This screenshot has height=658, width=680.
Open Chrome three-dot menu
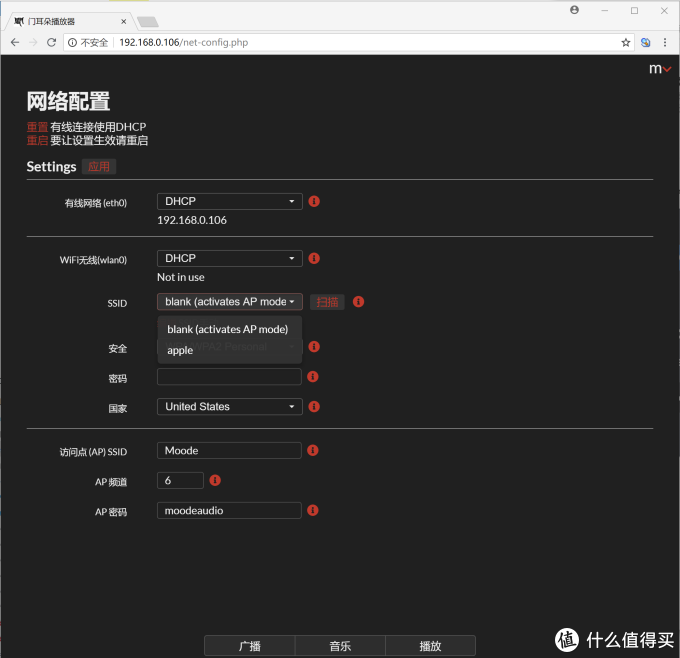[x=665, y=42]
